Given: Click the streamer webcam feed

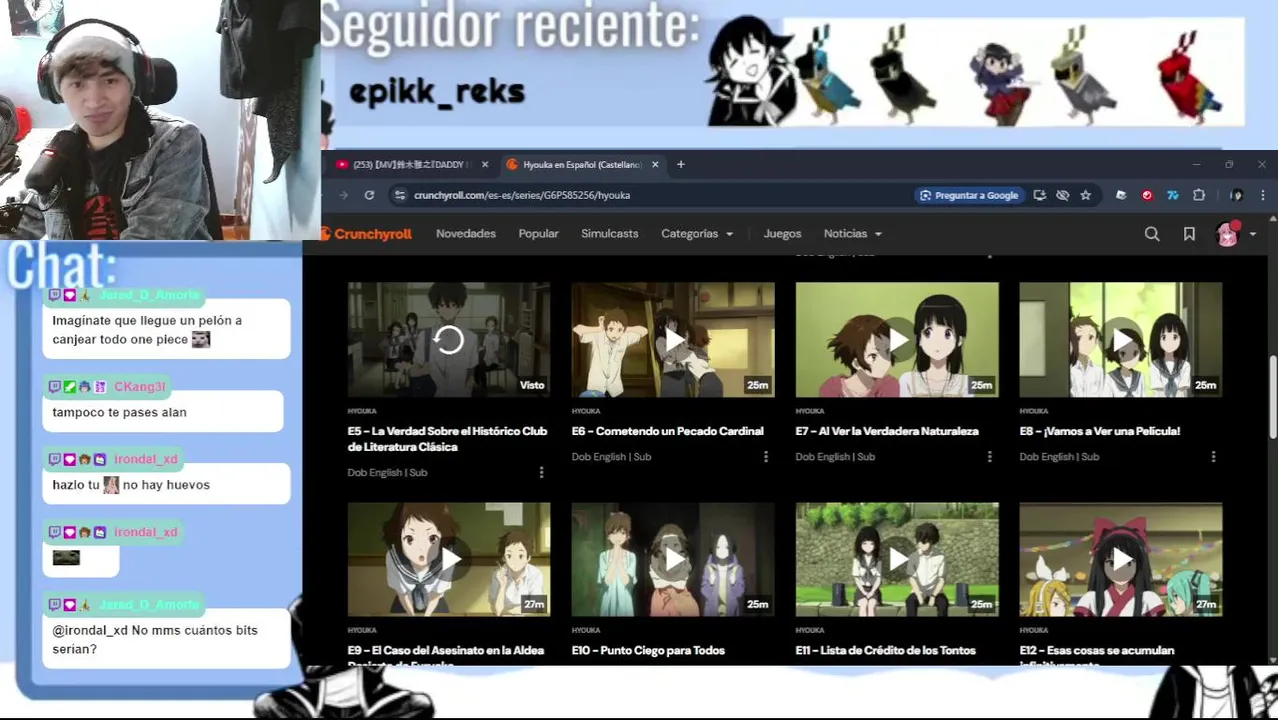Looking at the screenshot, I should tap(160, 120).
